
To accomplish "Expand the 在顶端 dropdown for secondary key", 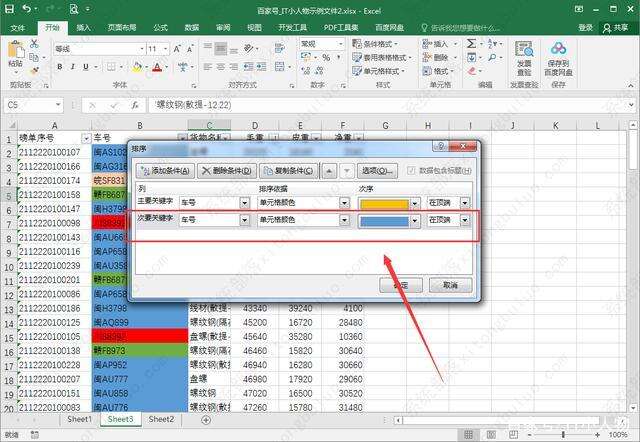I will pyautogui.click(x=465, y=220).
